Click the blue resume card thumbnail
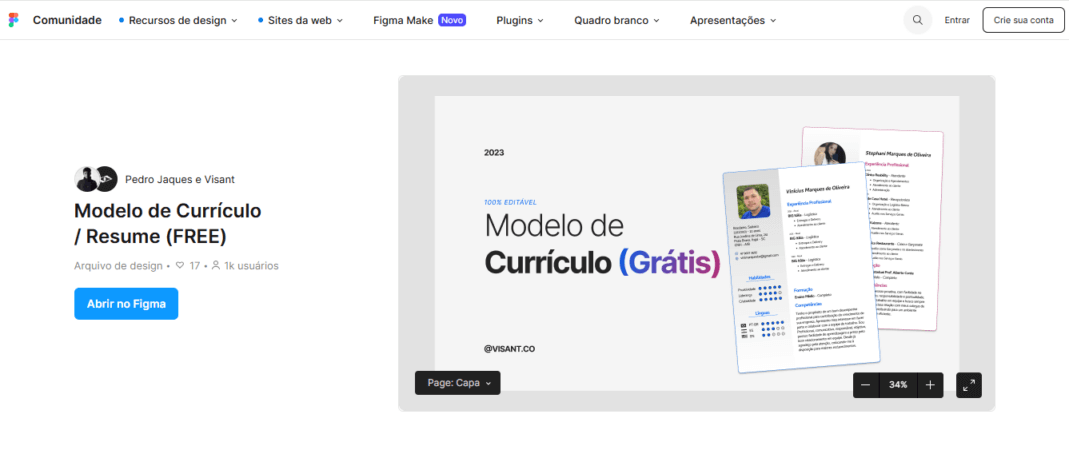The height and width of the screenshot is (450, 1069). pyautogui.click(x=802, y=267)
